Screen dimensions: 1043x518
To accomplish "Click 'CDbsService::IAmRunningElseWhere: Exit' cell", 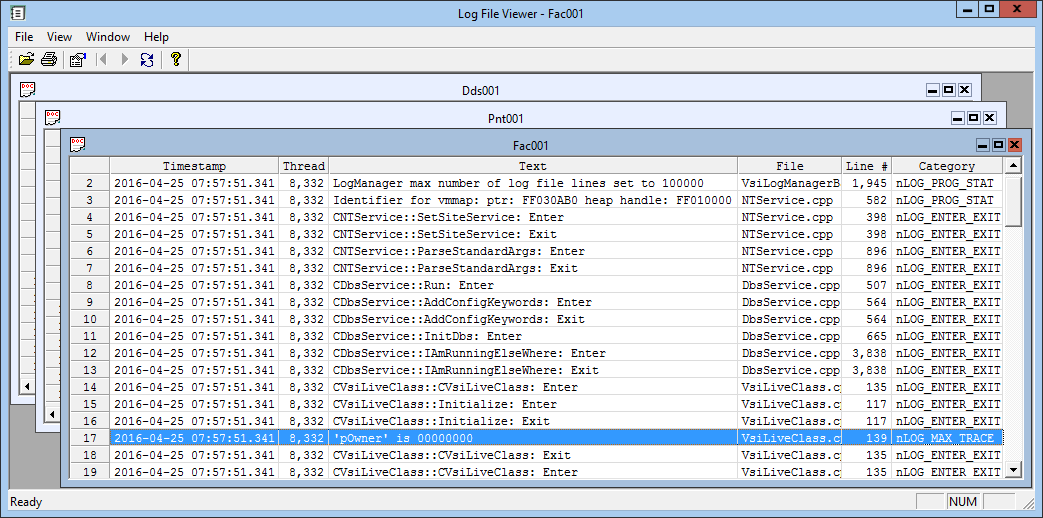I will [534, 370].
